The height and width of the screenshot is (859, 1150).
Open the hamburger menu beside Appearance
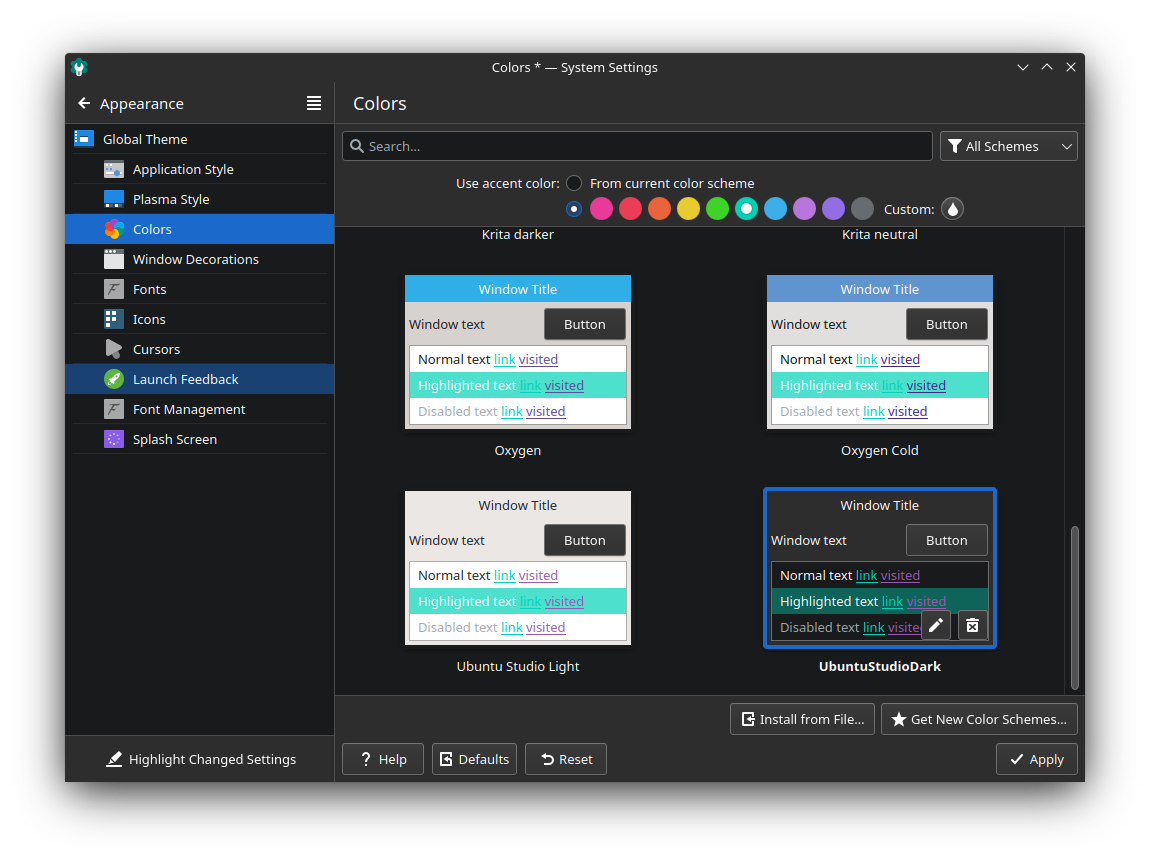314,103
